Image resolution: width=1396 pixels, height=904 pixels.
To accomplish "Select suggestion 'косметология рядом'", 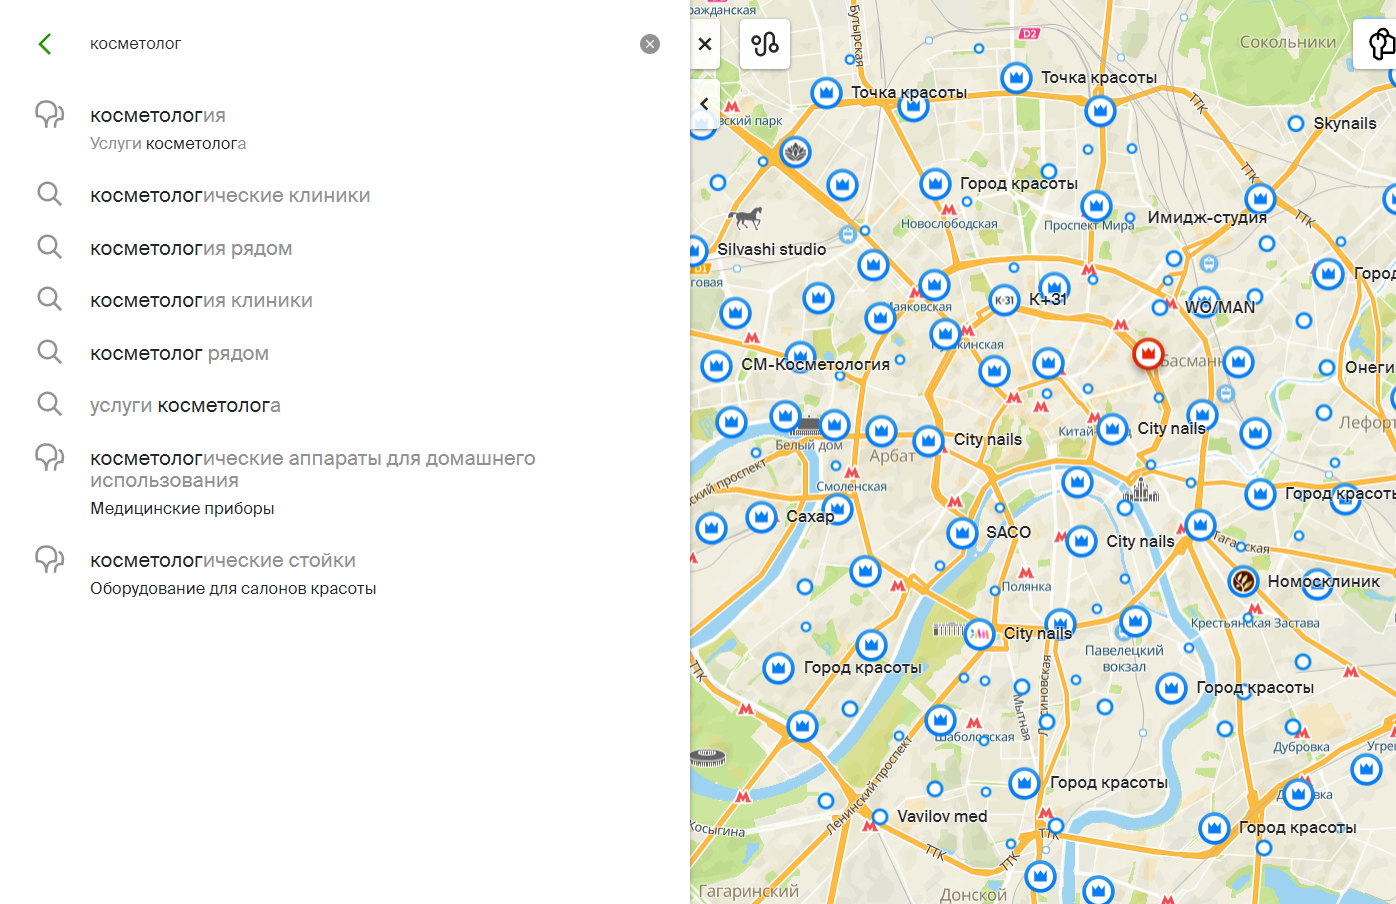I will click(345, 248).
